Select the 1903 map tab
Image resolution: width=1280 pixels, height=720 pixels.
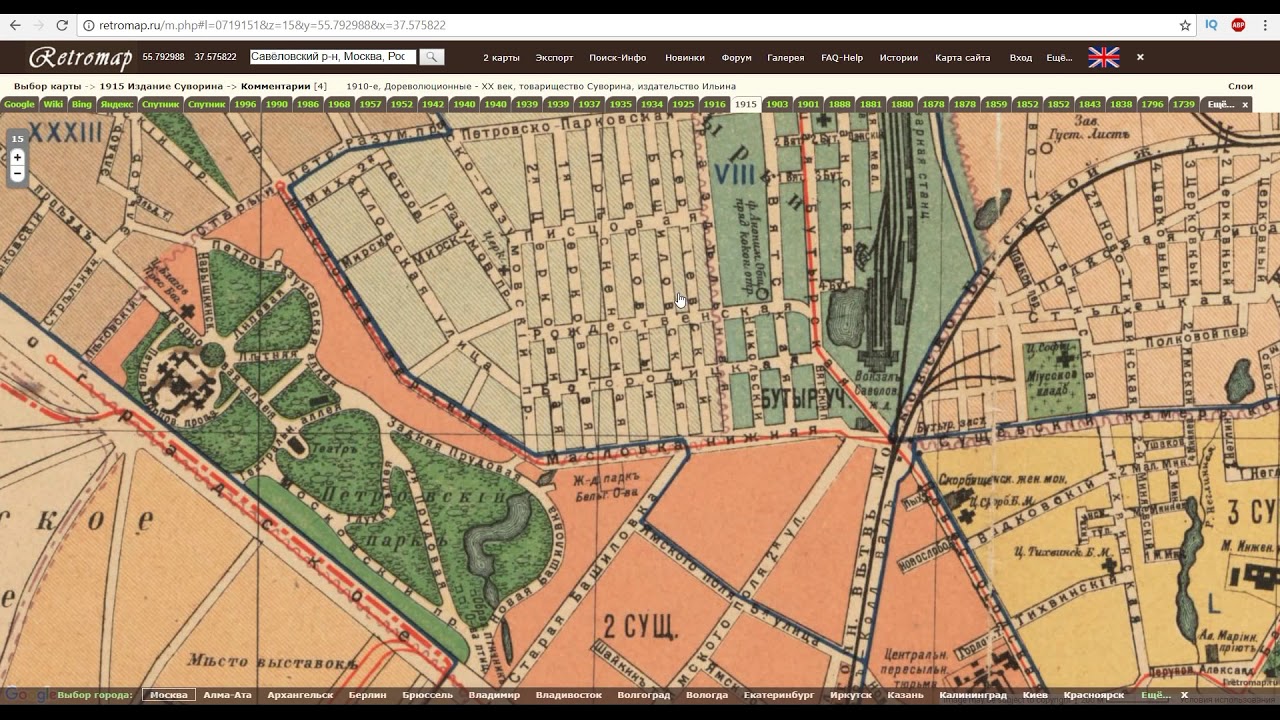(777, 104)
